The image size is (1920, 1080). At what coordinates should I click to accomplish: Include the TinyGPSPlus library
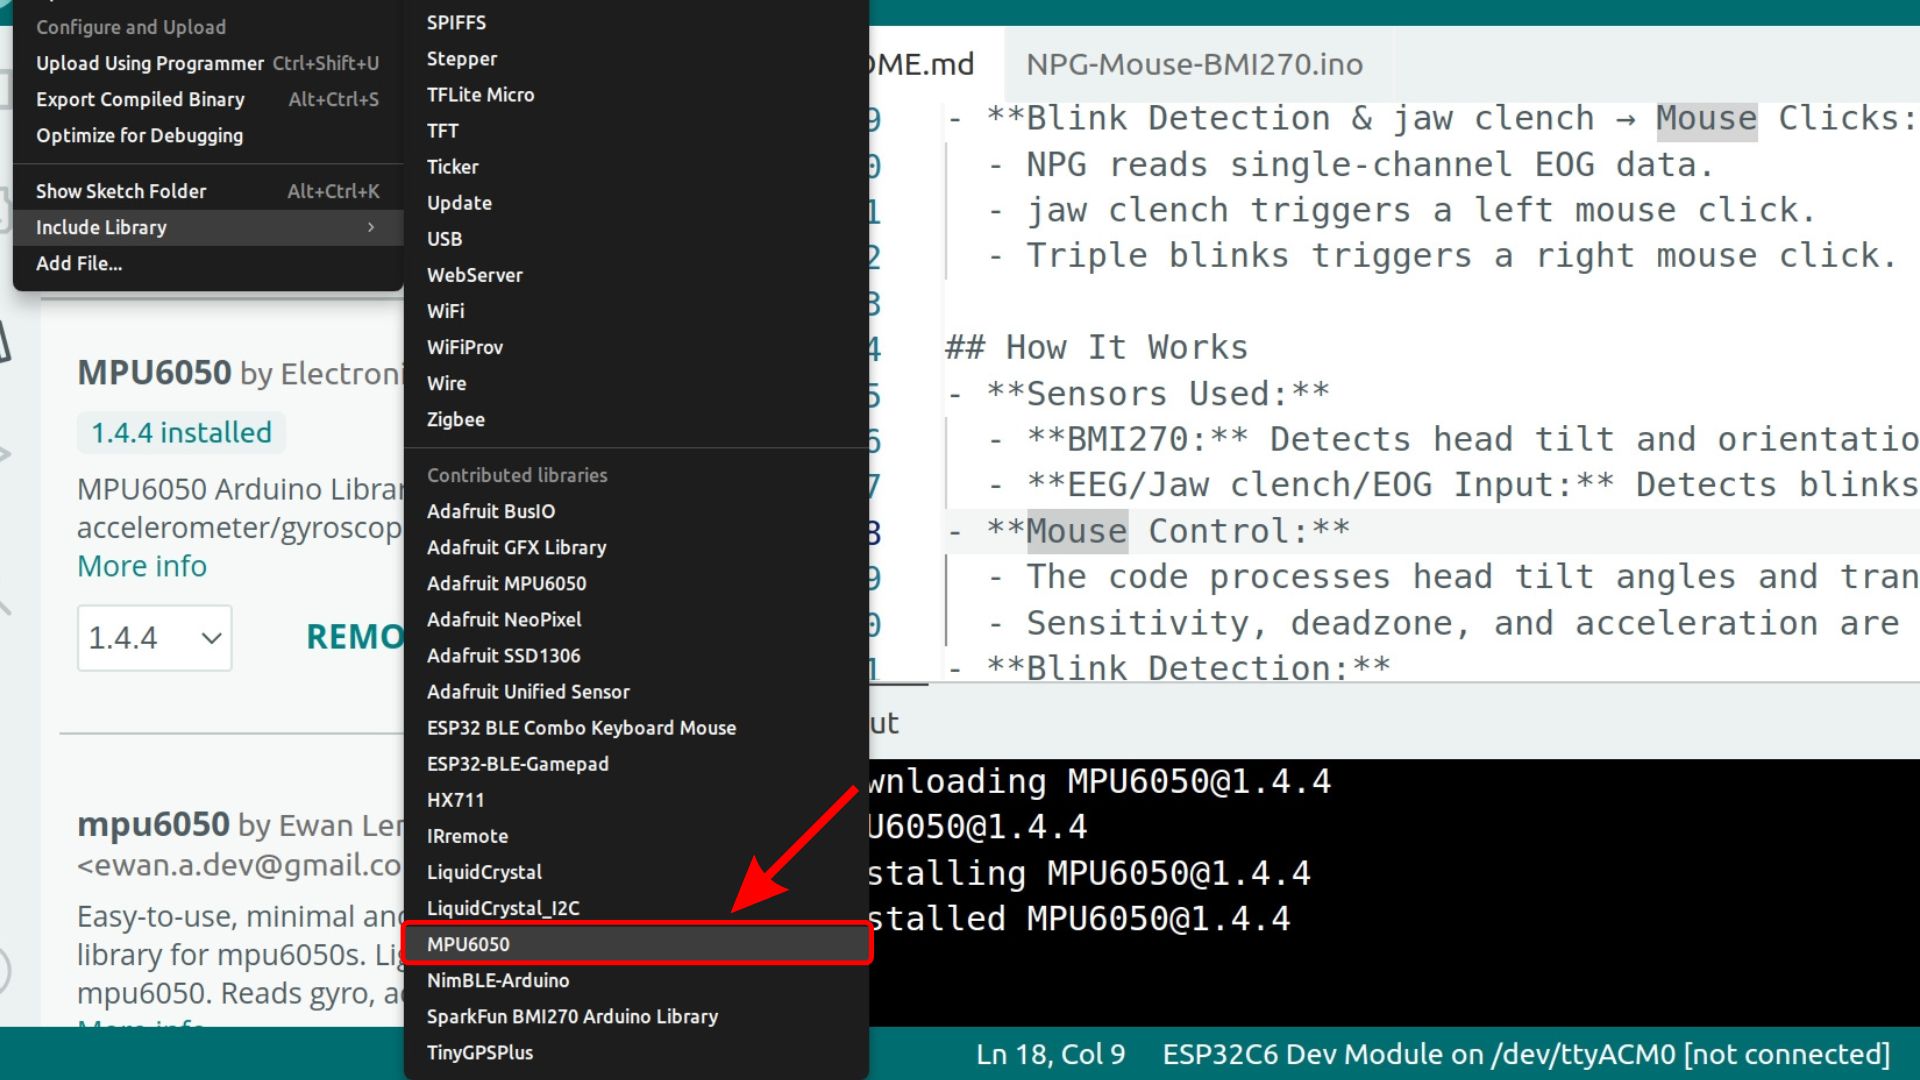coord(636,1052)
